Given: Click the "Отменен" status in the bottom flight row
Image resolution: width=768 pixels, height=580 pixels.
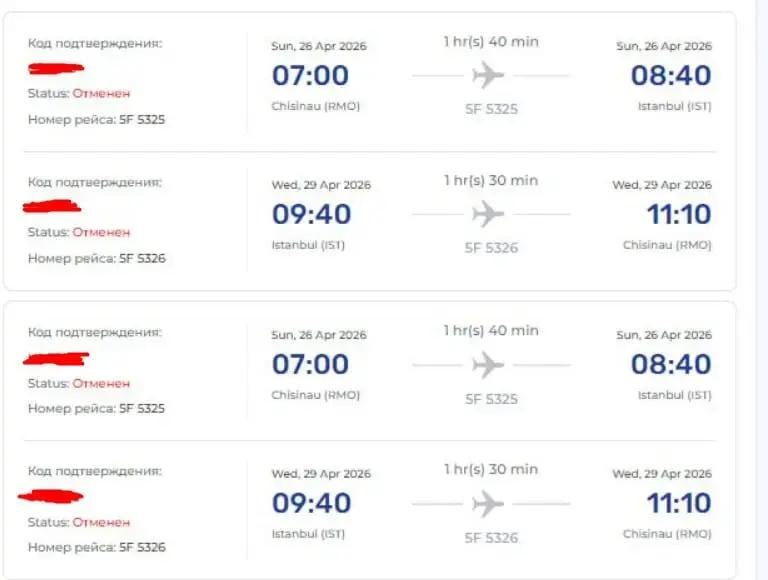Looking at the screenshot, I should (x=101, y=522).
